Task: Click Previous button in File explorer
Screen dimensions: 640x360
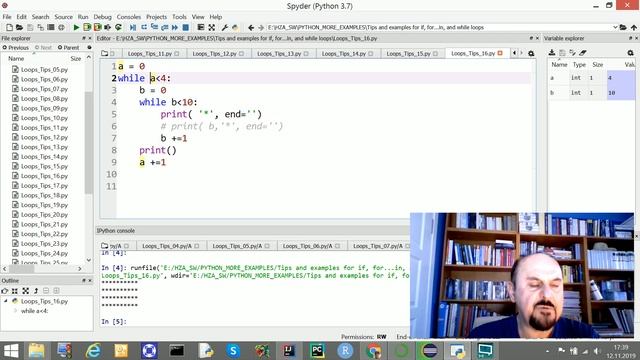Action: [x=16, y=47]
